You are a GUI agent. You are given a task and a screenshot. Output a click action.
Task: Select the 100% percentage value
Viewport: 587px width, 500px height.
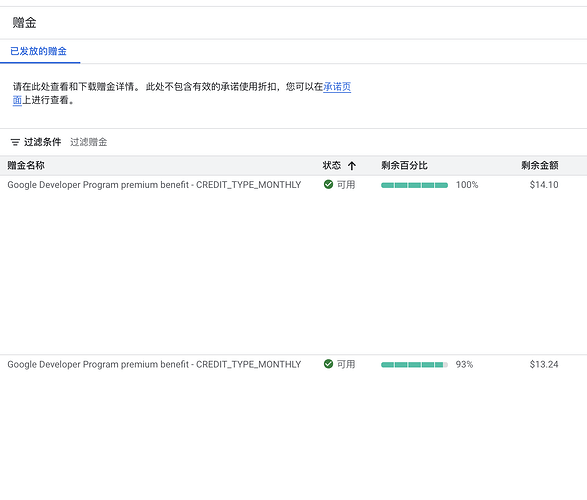pyautogui.click(x=467, y=185)
